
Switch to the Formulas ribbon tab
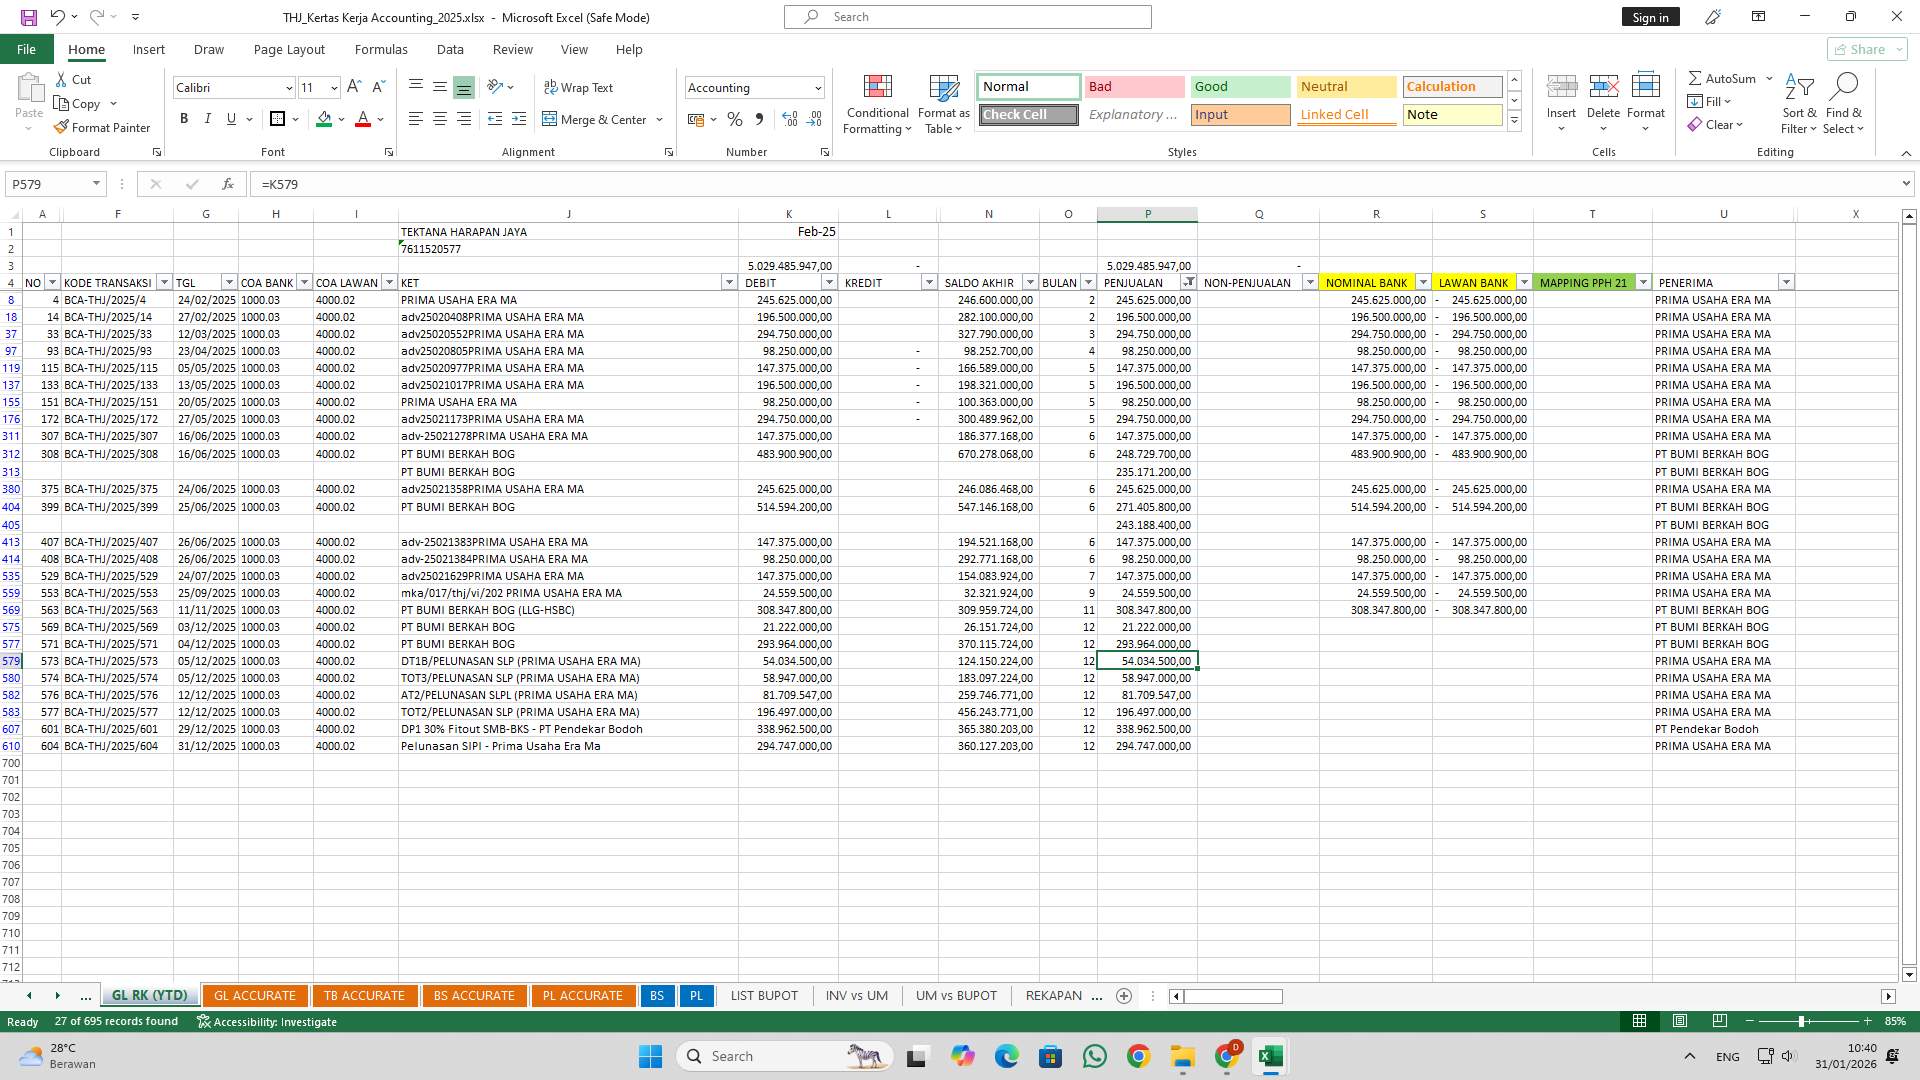(x=381, y=49)
